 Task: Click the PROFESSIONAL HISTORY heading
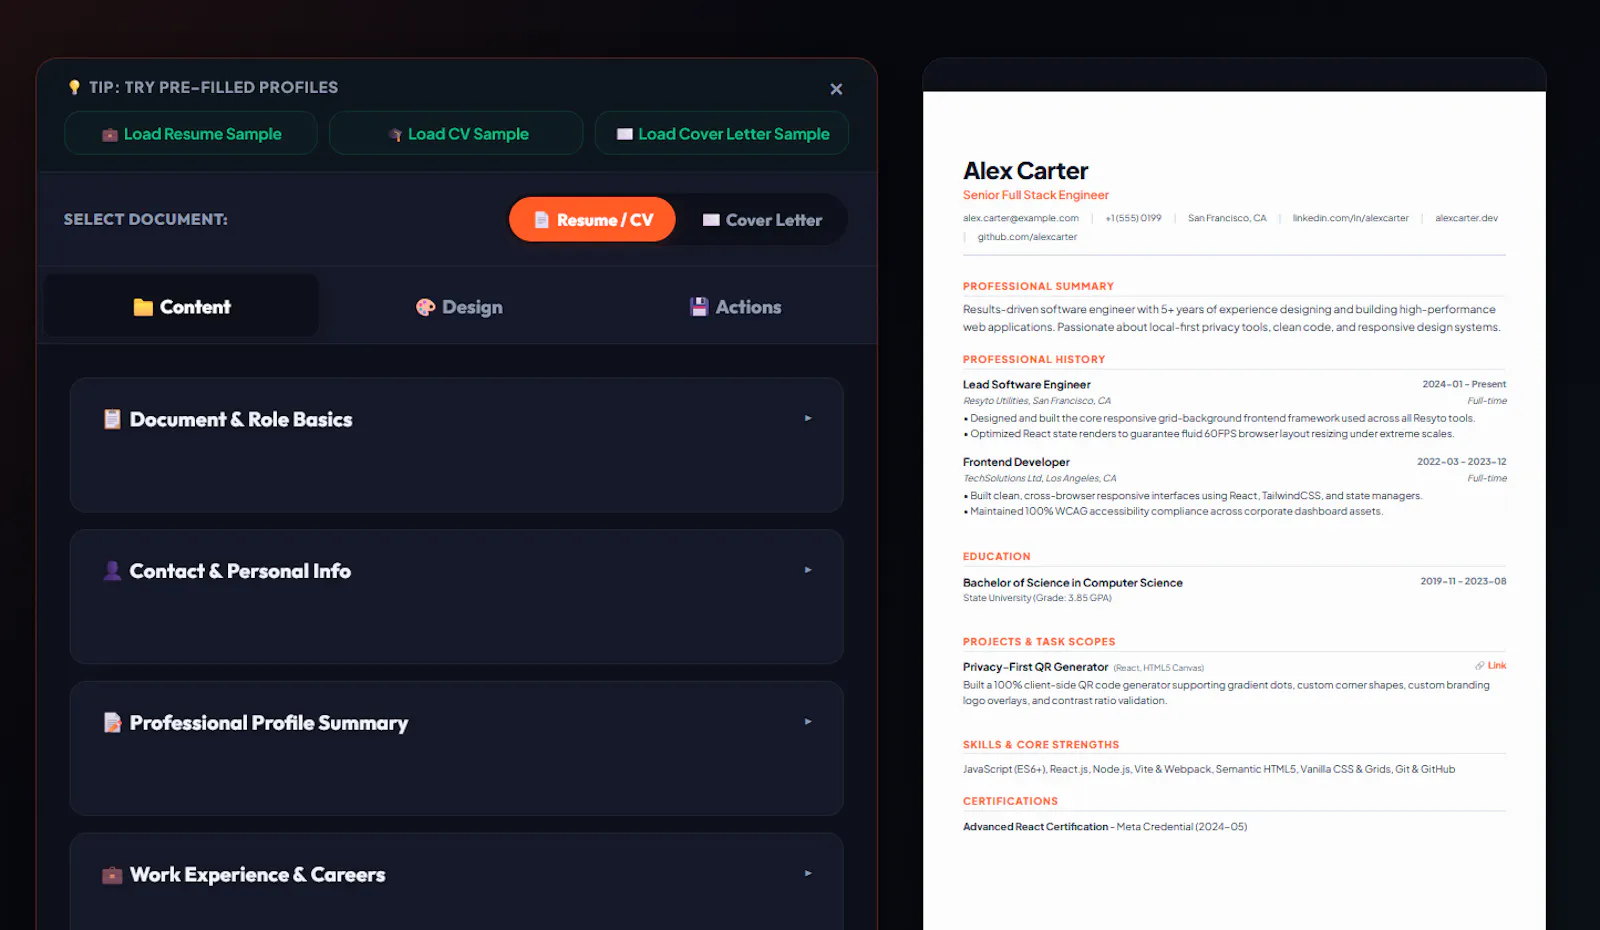(x=1034, y=359)
